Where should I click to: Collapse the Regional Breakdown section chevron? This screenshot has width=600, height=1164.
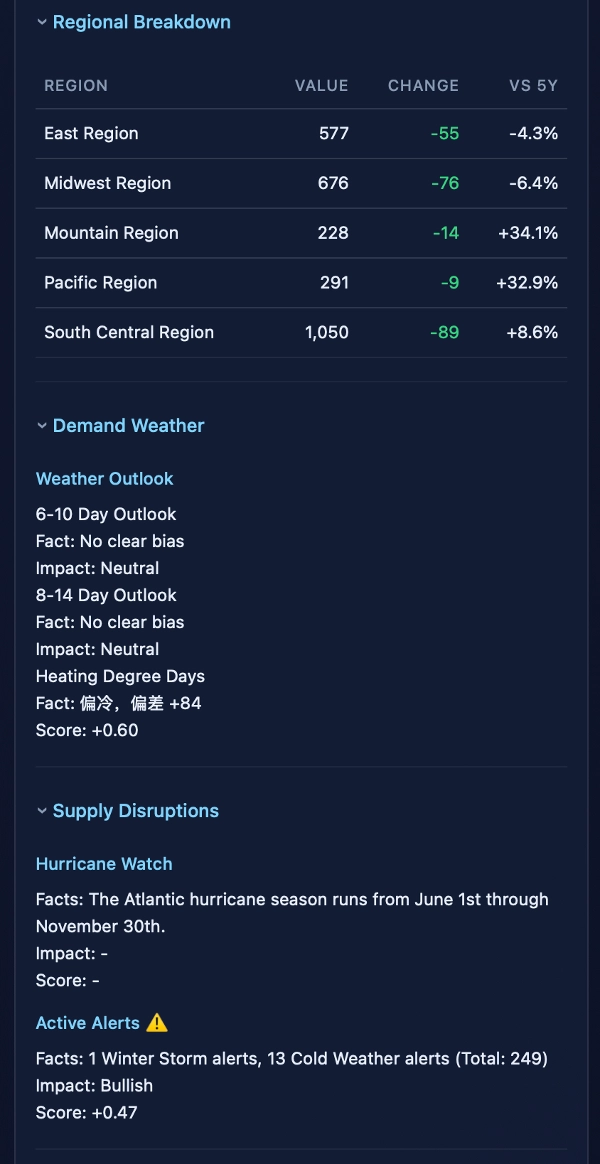pyautogui.click(x=42, y=22)
